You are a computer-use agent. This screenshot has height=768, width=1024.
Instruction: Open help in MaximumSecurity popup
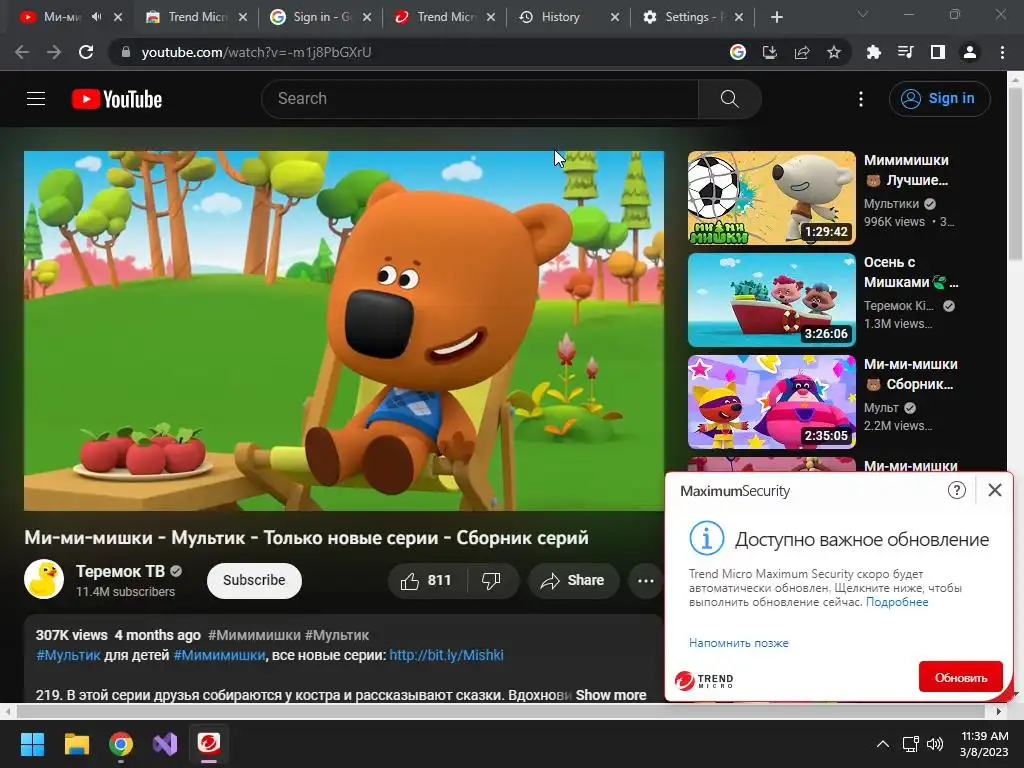click(957, 490)
